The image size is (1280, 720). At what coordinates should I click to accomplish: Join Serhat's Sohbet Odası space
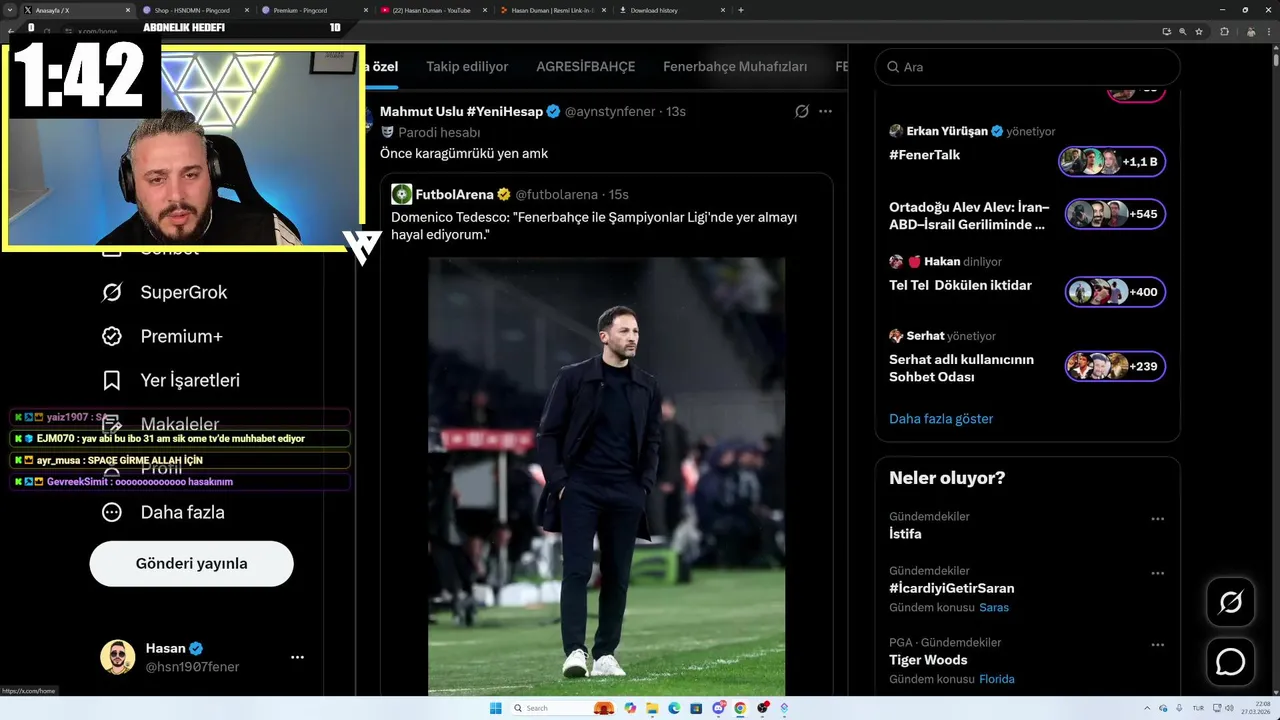click(961, 368)
